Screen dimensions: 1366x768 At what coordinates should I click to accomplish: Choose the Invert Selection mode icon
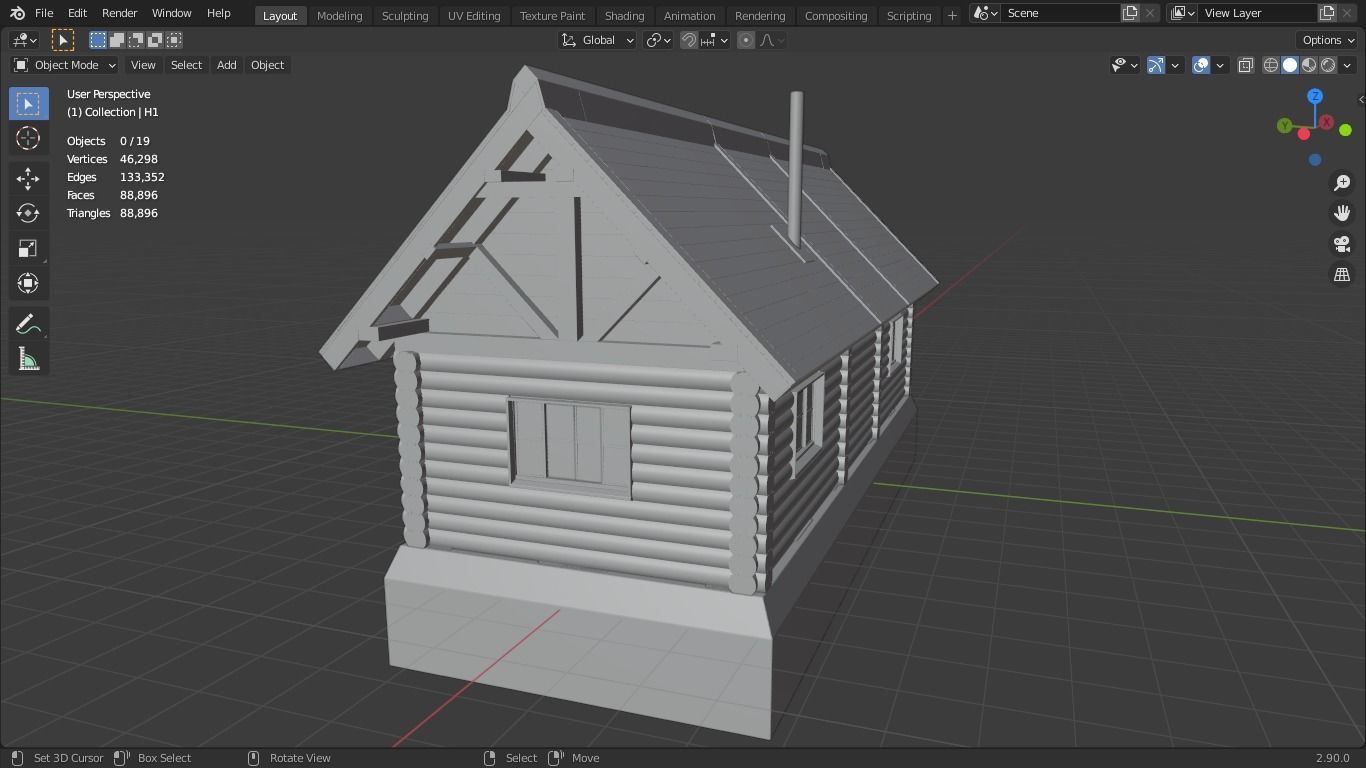[x=155, y=40]
